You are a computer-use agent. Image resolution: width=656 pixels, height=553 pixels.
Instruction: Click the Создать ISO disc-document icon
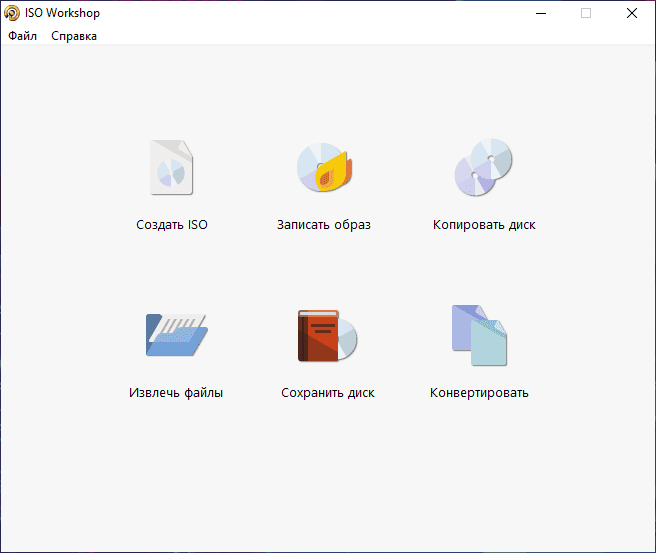[x=172, y=167]
